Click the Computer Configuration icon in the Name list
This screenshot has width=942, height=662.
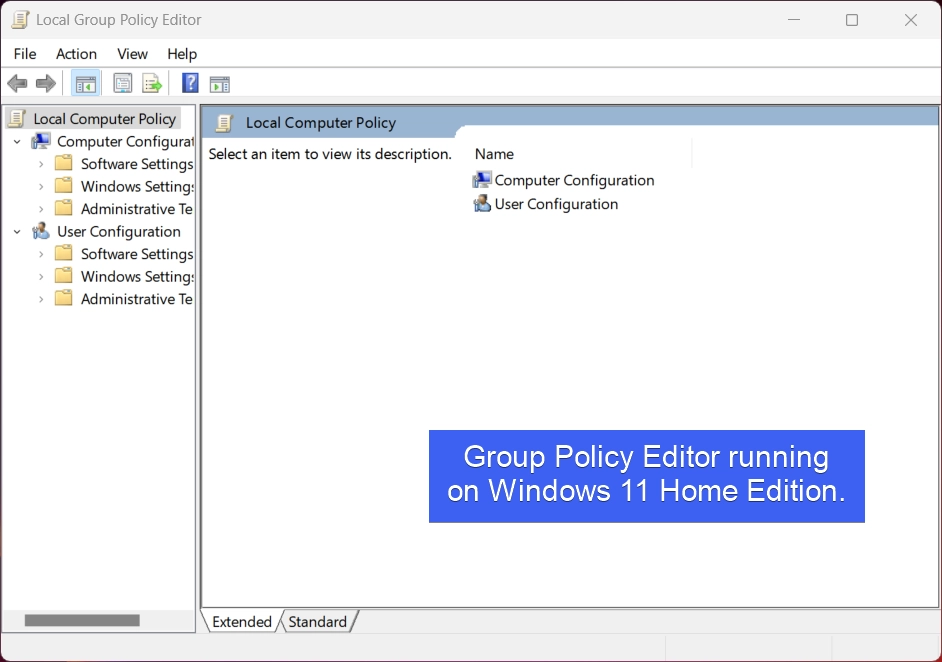click(x=482, y=180)
